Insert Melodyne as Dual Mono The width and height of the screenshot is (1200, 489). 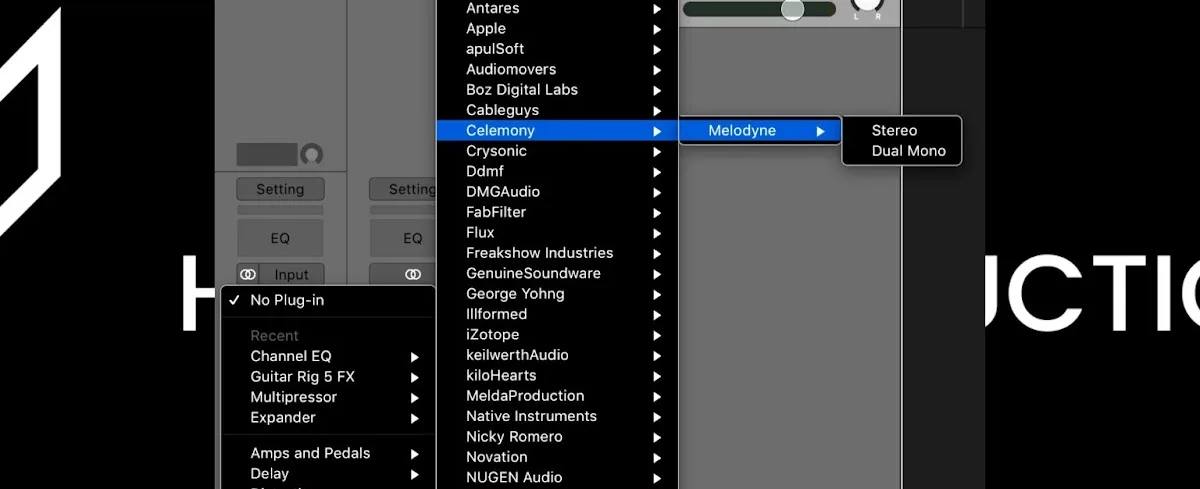901,151
